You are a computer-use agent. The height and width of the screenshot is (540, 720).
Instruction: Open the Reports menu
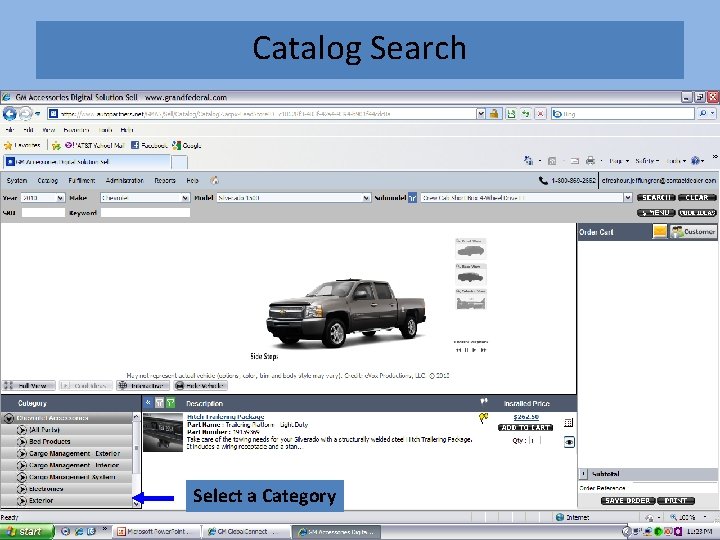point(165,180)
